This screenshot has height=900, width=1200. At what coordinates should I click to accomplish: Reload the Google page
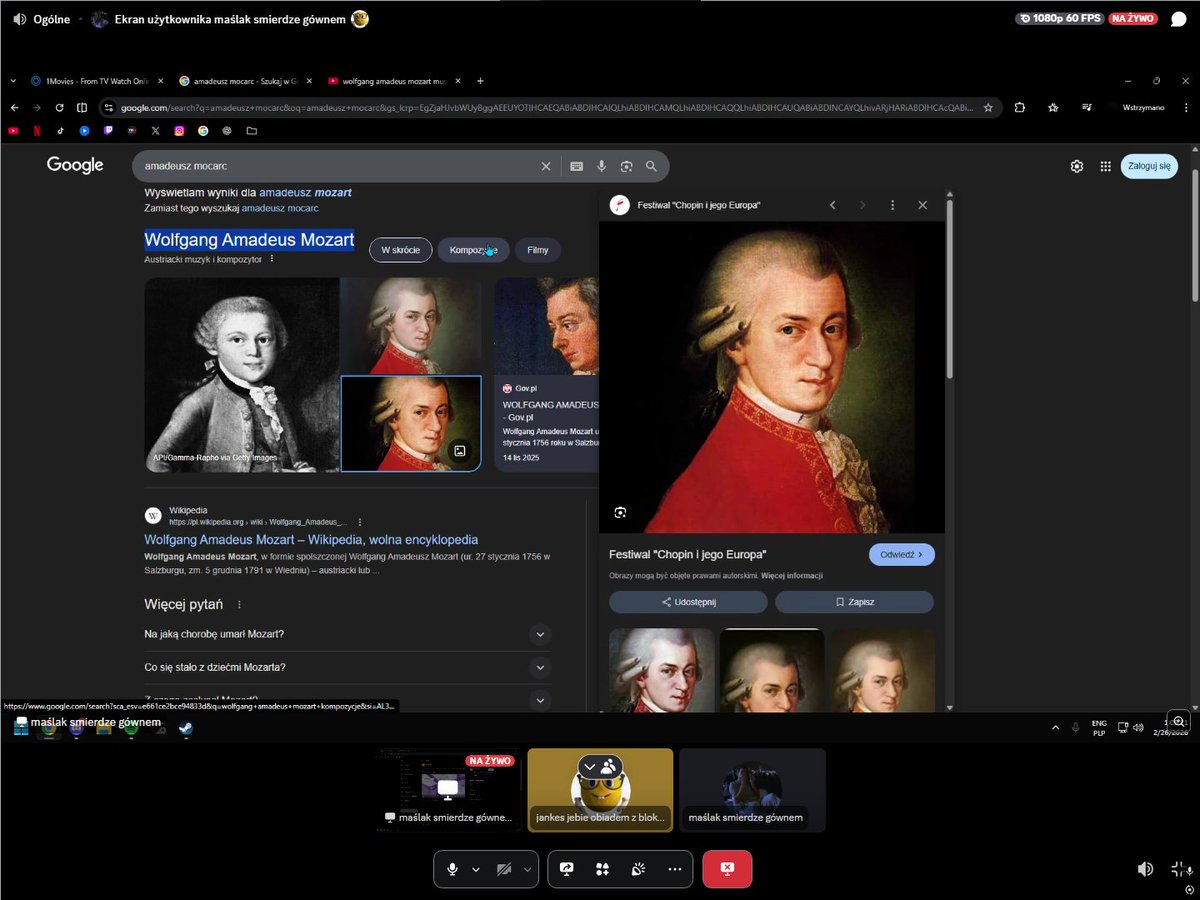coord(59,108)
